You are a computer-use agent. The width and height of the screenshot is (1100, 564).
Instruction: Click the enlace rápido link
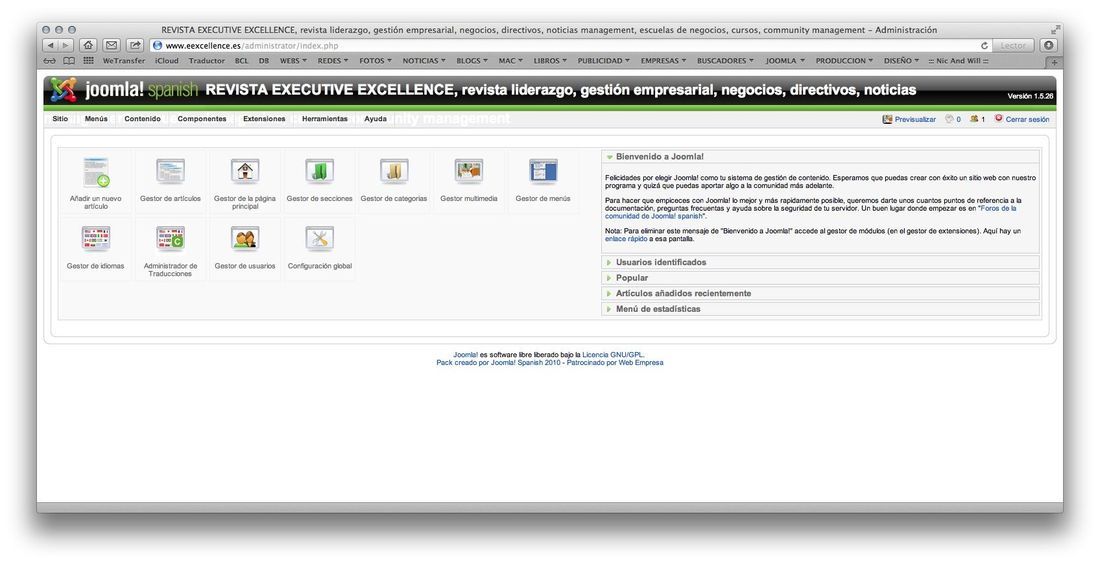click(626, 239)
